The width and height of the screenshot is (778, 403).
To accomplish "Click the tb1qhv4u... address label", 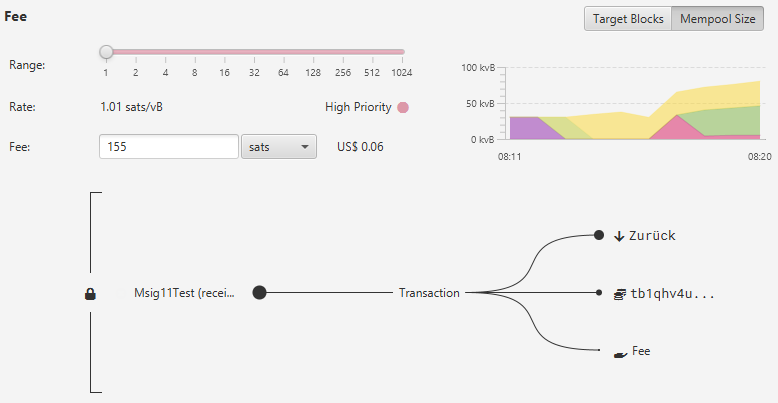I will click(x=672, y=294).
